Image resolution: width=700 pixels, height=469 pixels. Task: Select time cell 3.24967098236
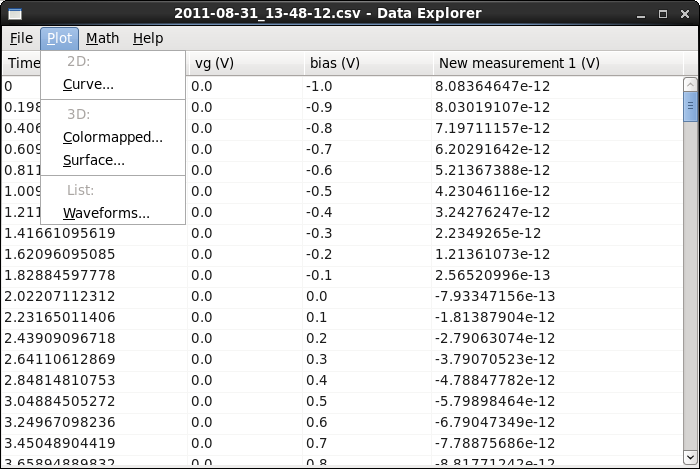(95, 422)
